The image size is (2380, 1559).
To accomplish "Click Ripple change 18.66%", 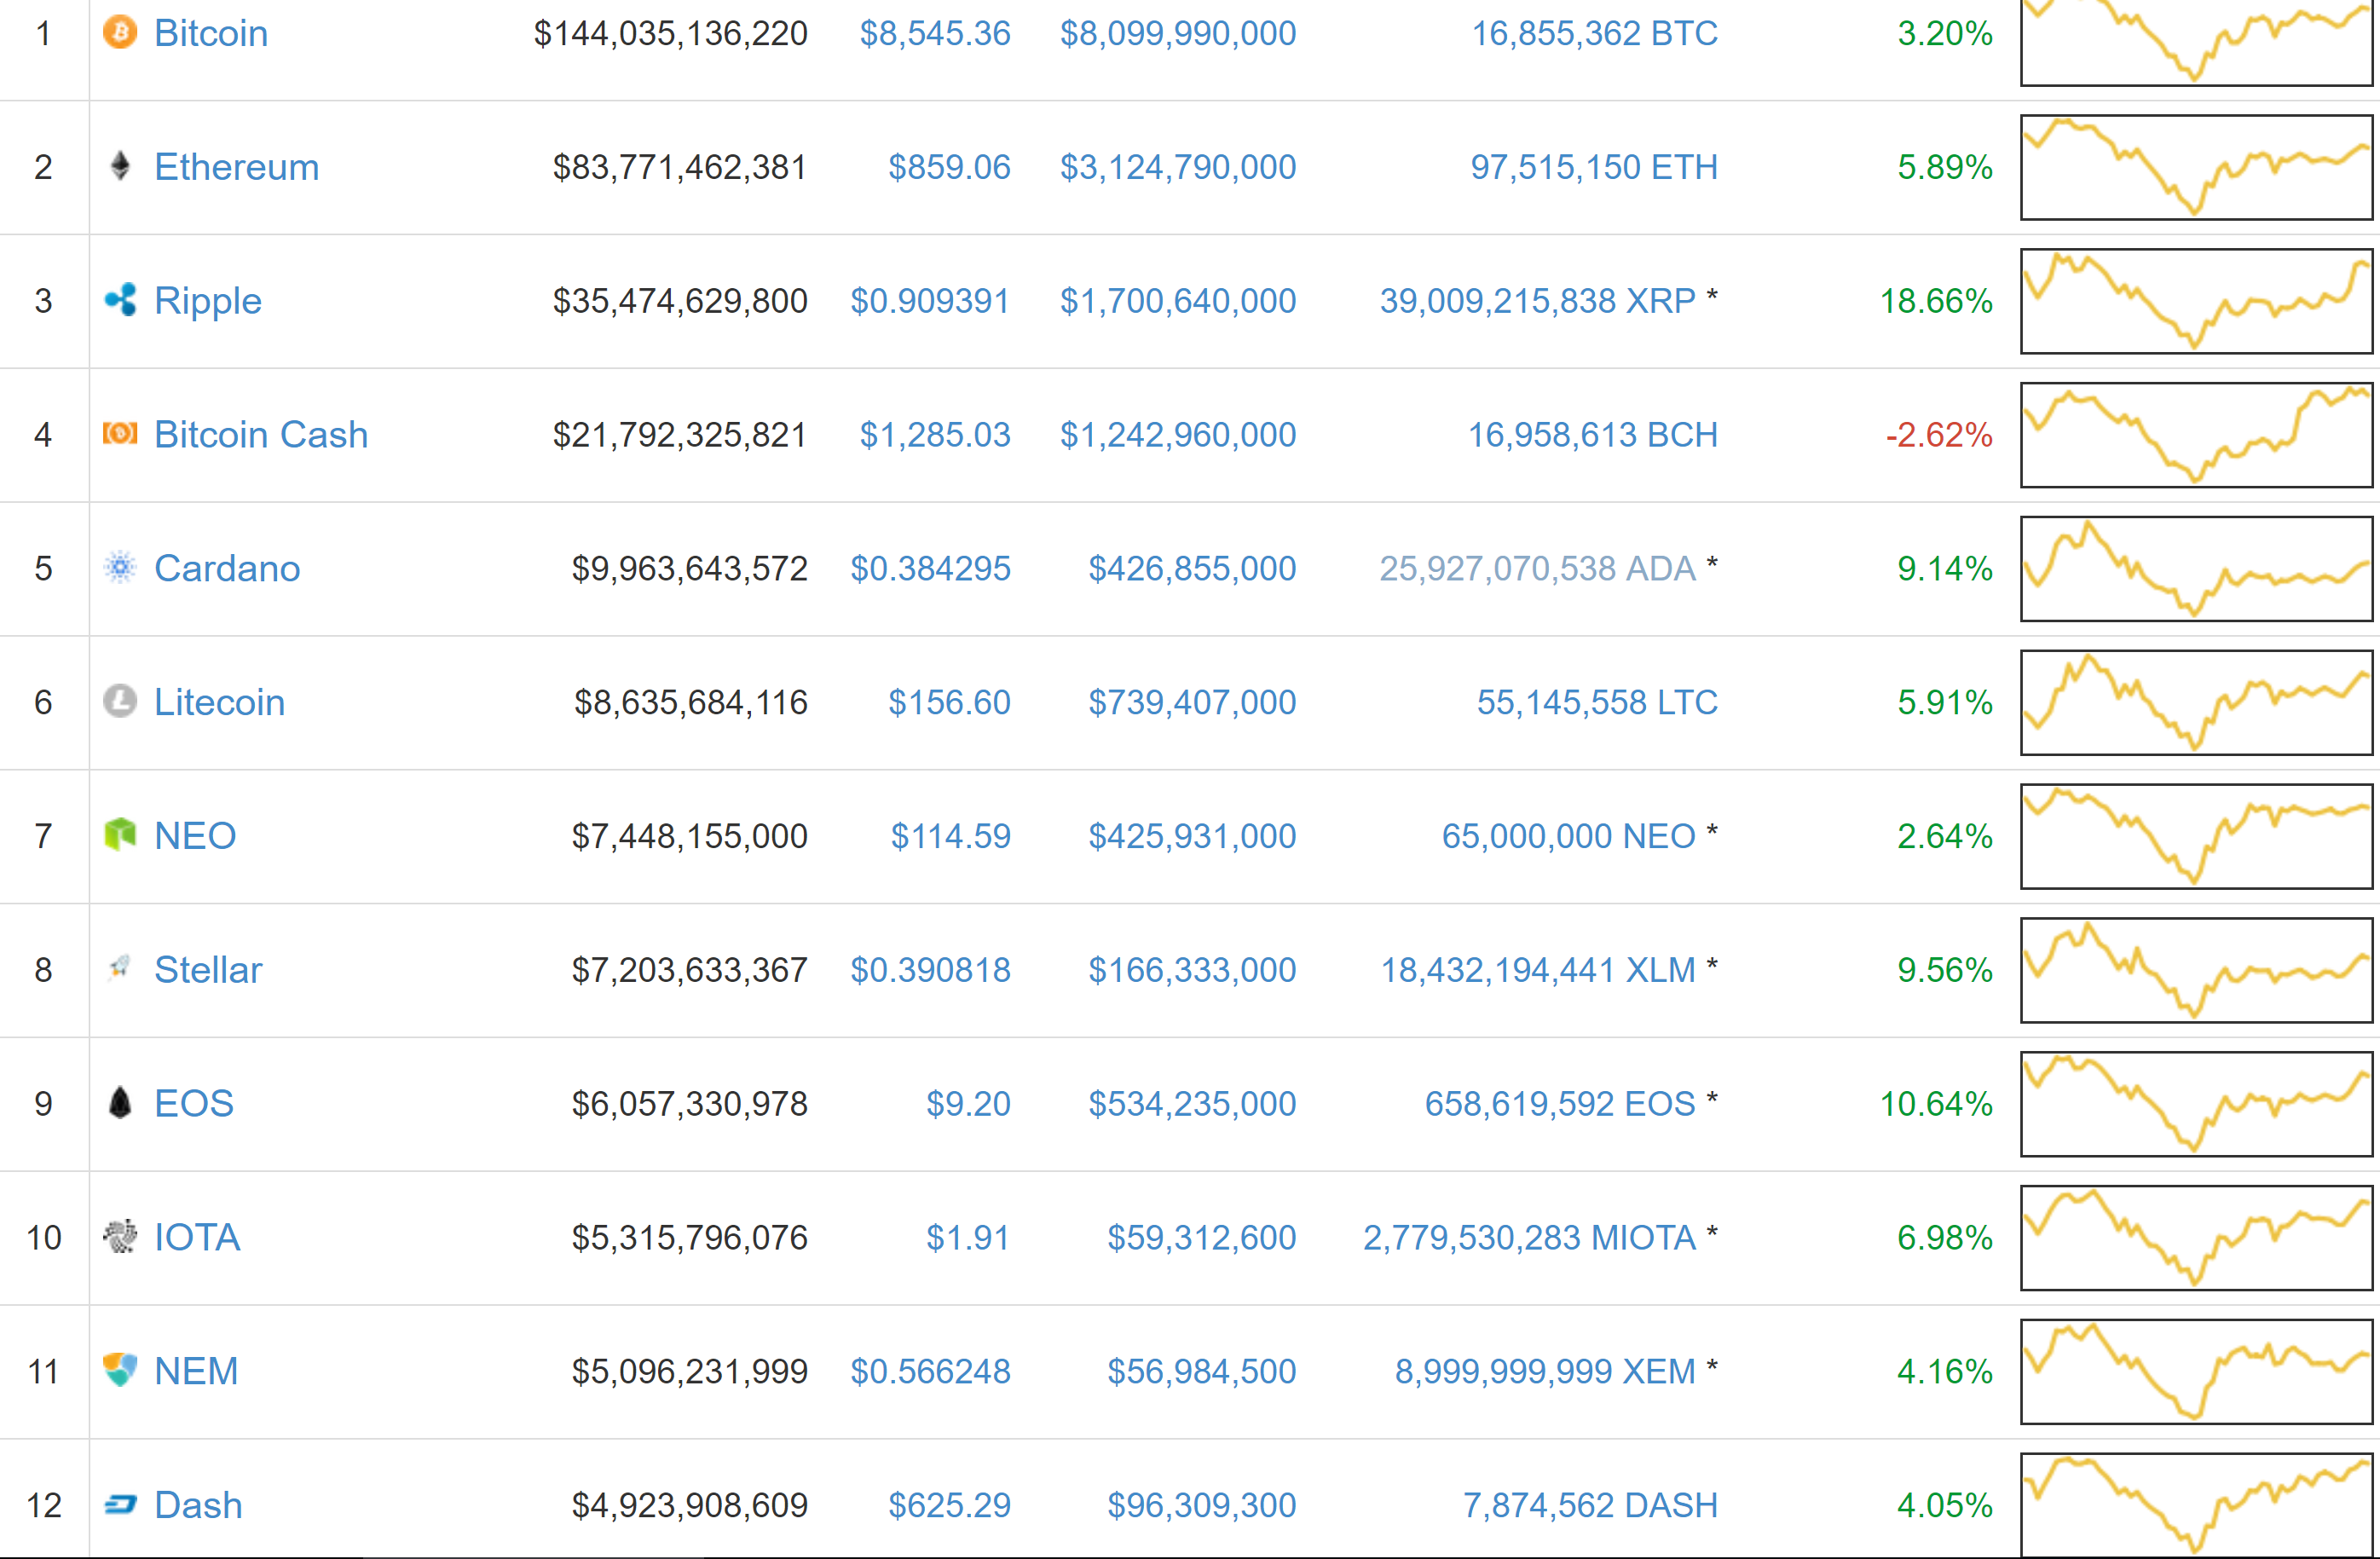I will tap(1936, 301).
